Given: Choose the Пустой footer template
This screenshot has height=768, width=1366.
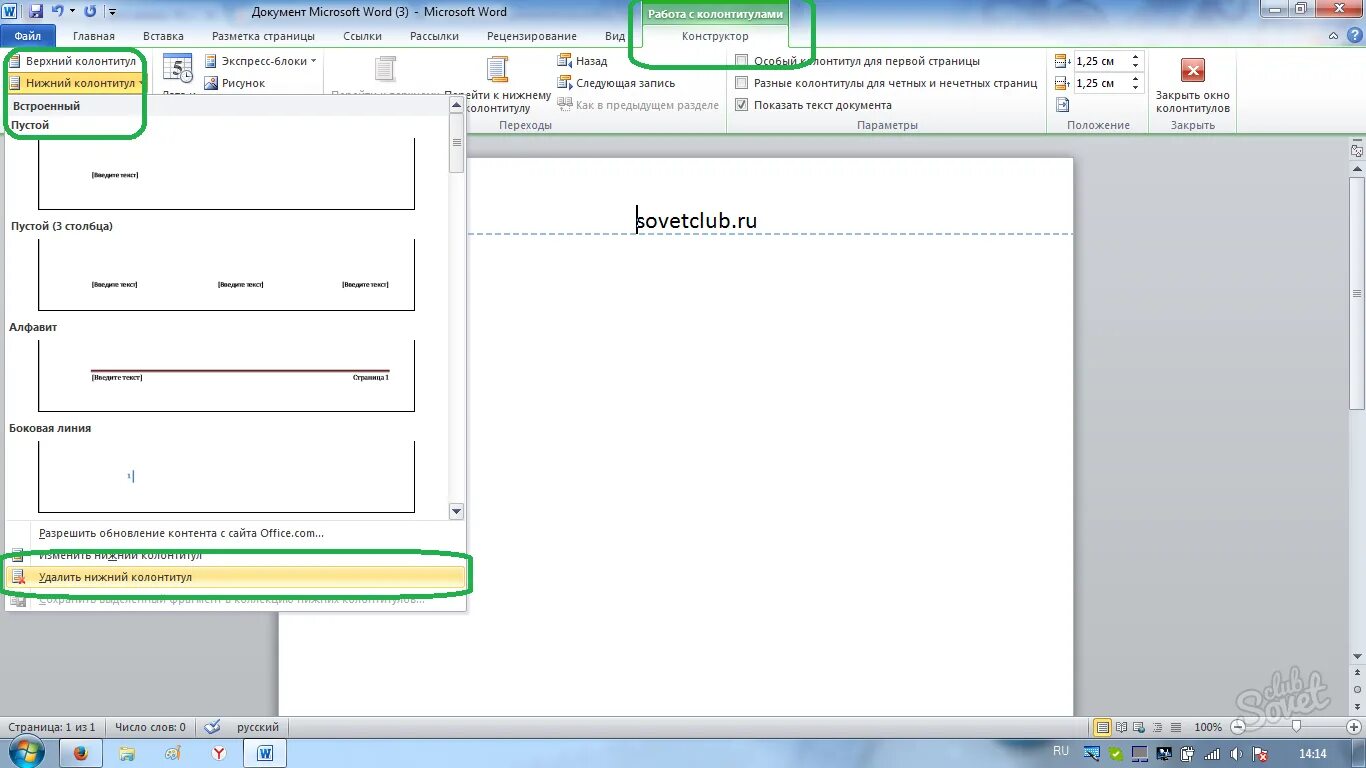Looking at the screenshot, I should (226, 174).
